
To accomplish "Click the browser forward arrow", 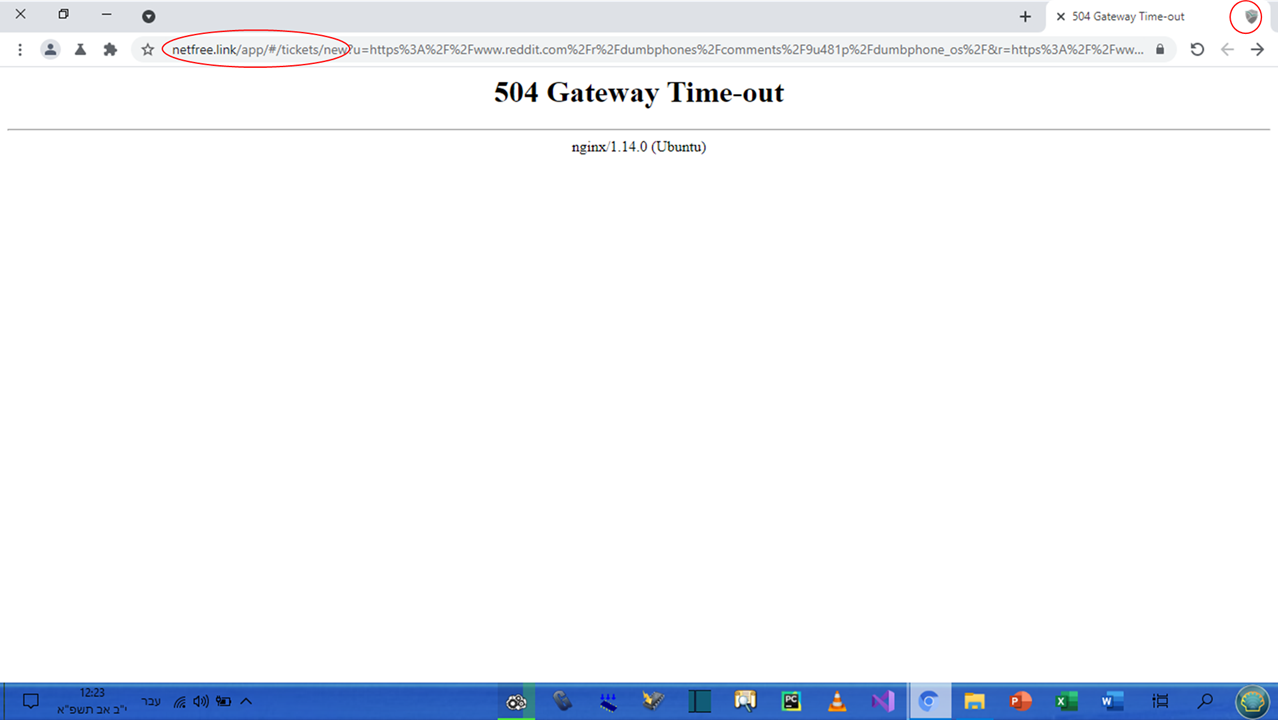I will [x=1257, y=49].
